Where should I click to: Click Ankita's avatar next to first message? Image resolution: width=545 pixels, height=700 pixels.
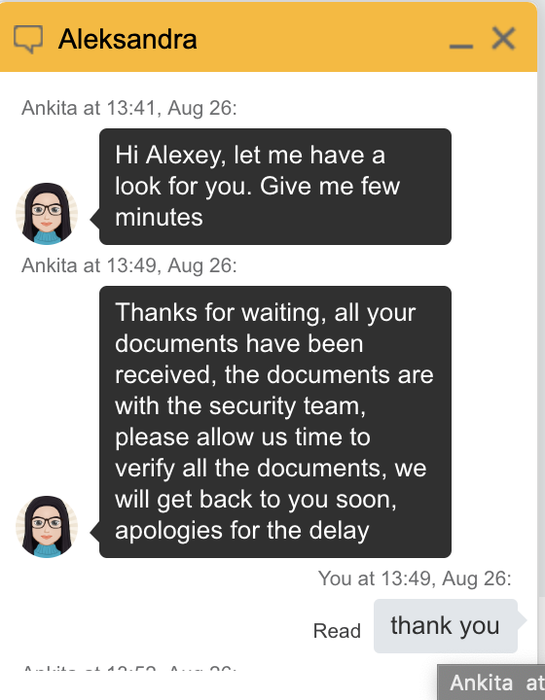pos(46,213)
